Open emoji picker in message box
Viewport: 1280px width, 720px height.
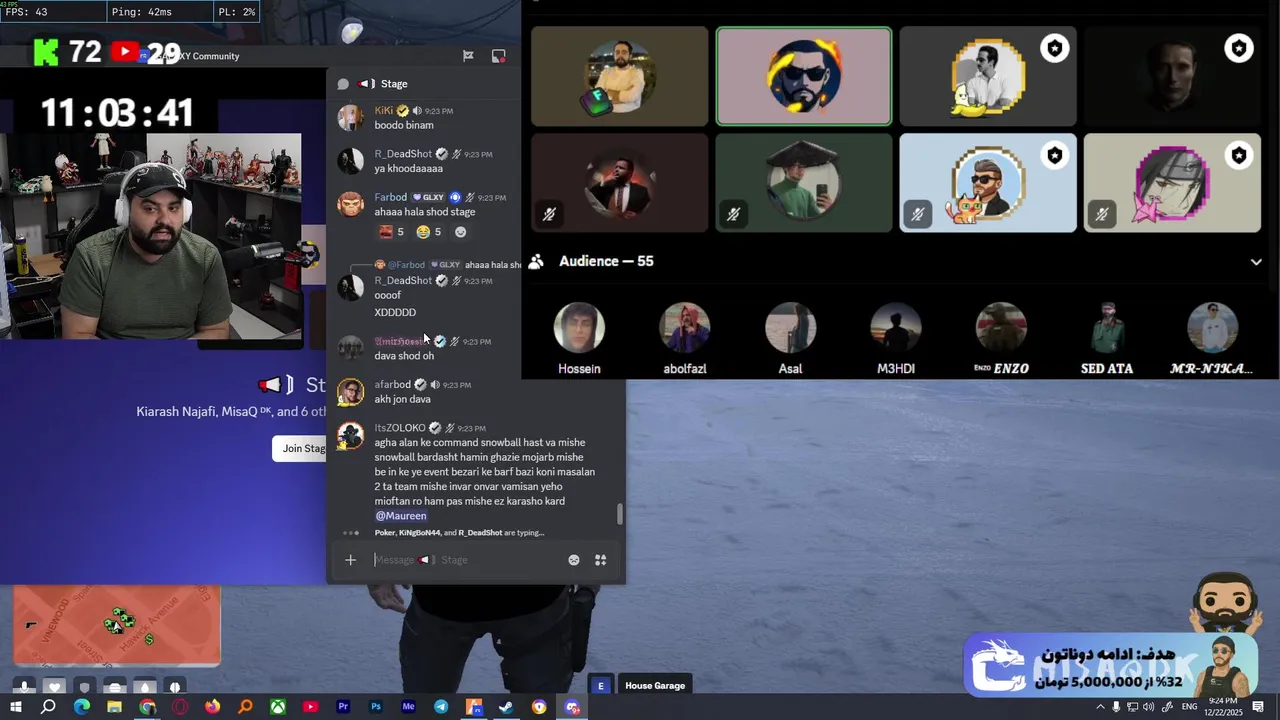(x=574, y=560)
